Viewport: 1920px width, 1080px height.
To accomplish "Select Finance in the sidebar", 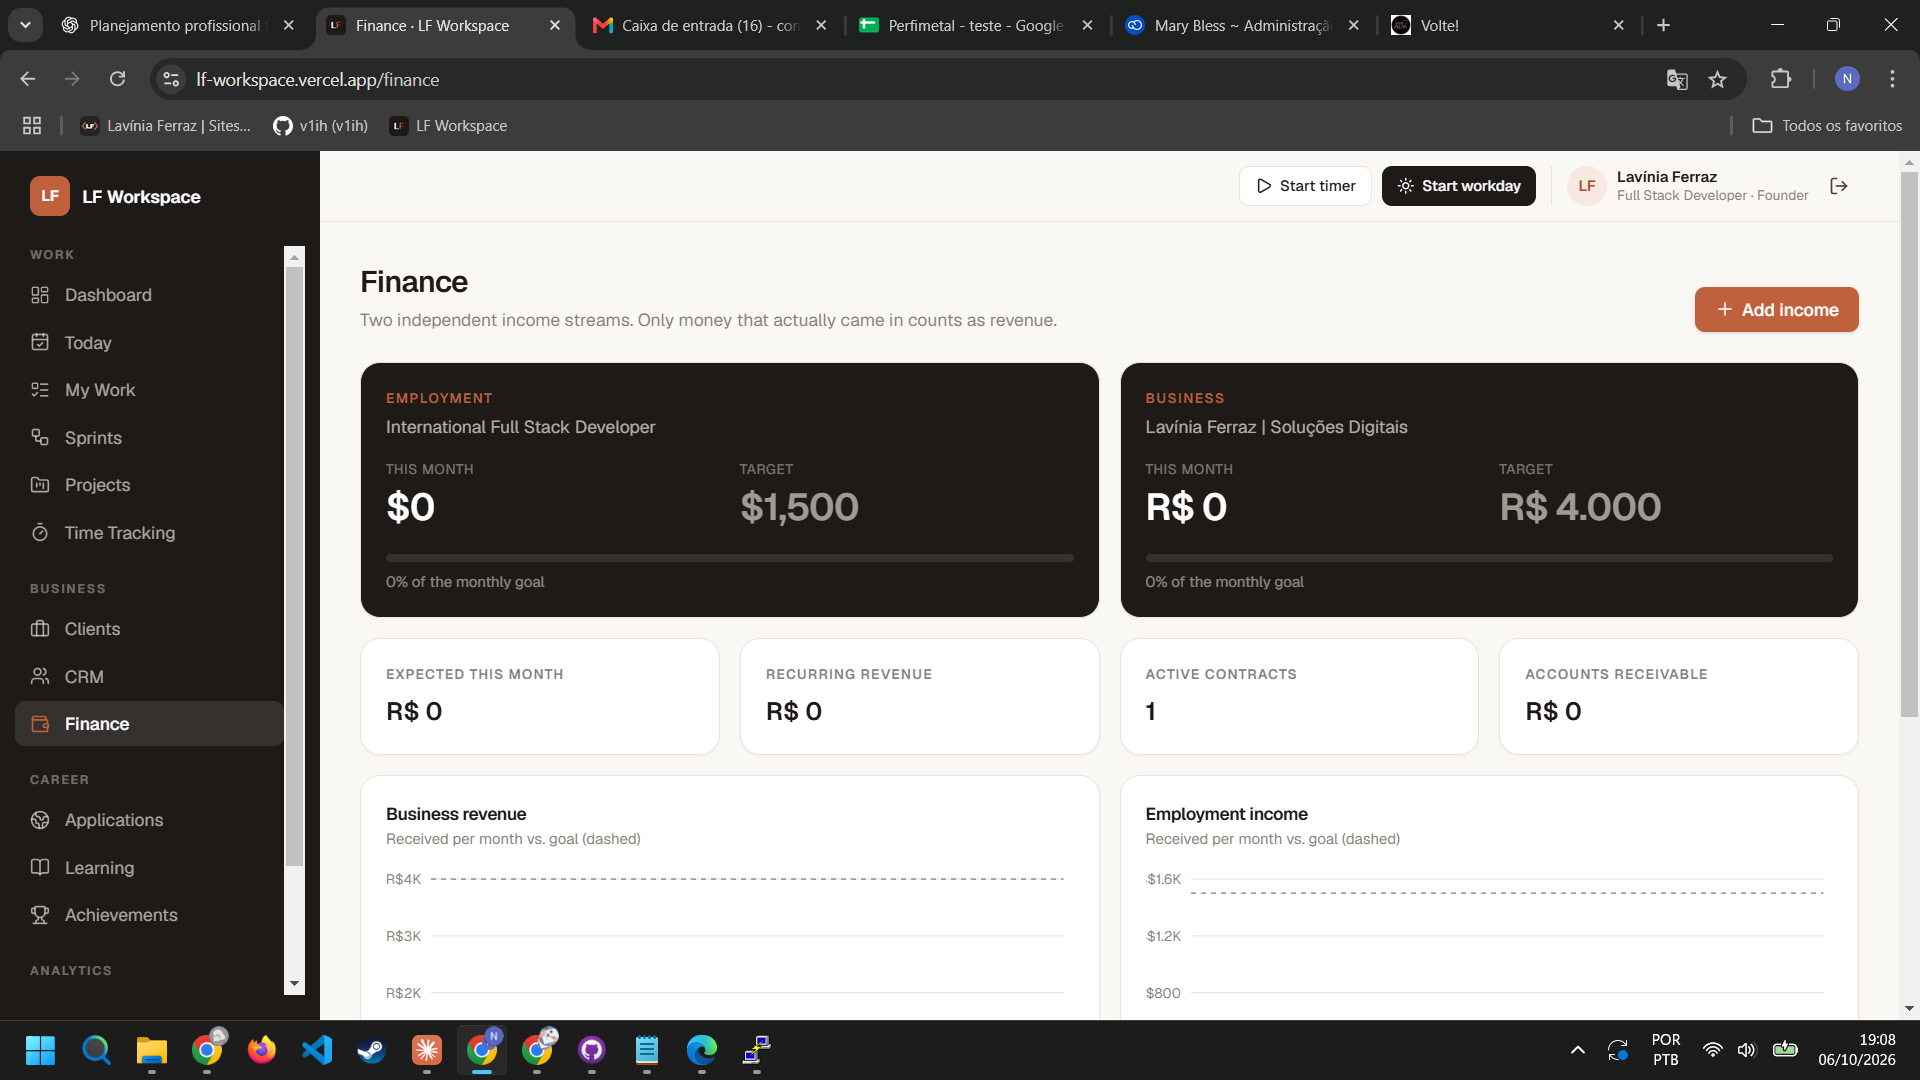I will [x=149, y=724].
